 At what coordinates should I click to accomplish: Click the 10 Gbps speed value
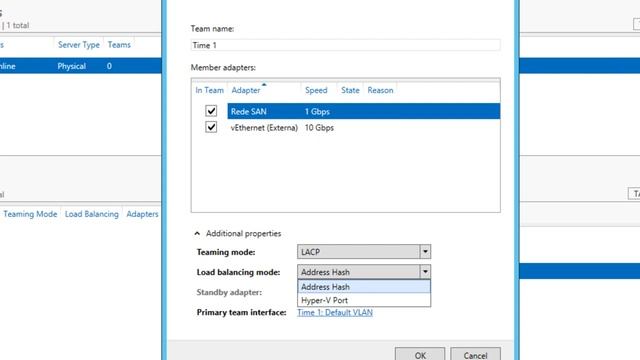pos(319,128)
